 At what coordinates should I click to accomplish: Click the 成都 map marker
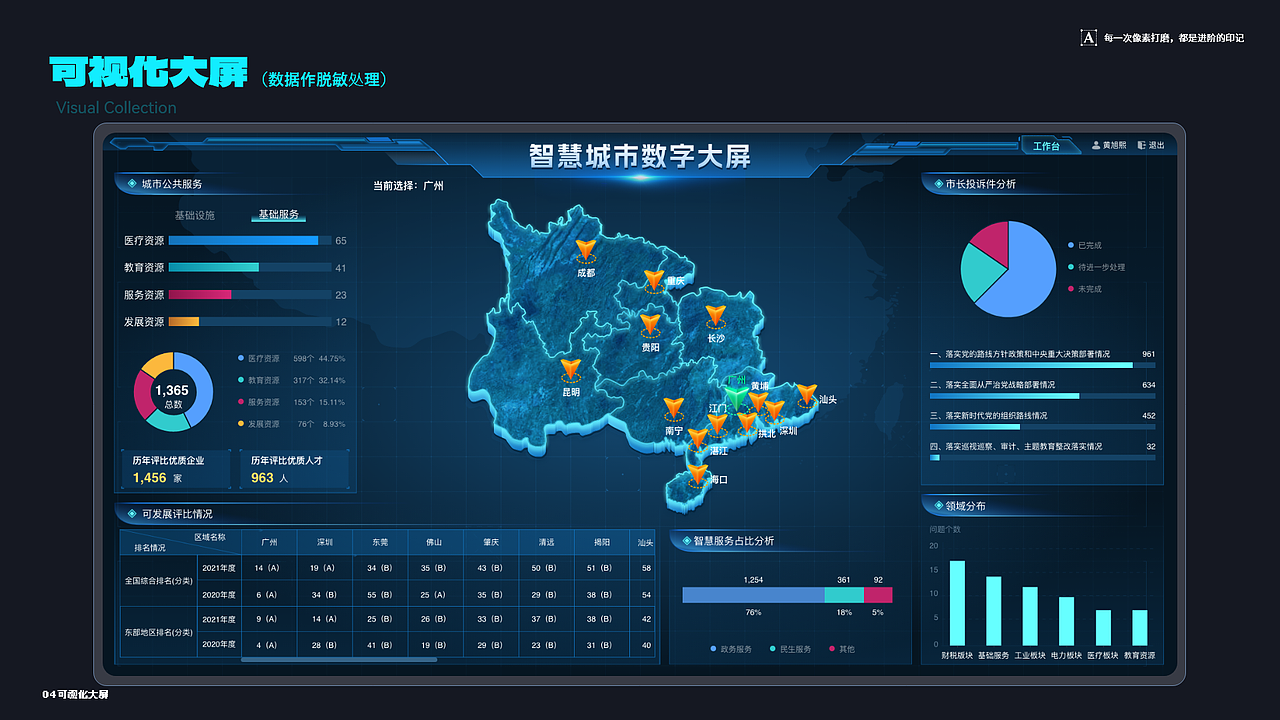(x=585, y=250)
